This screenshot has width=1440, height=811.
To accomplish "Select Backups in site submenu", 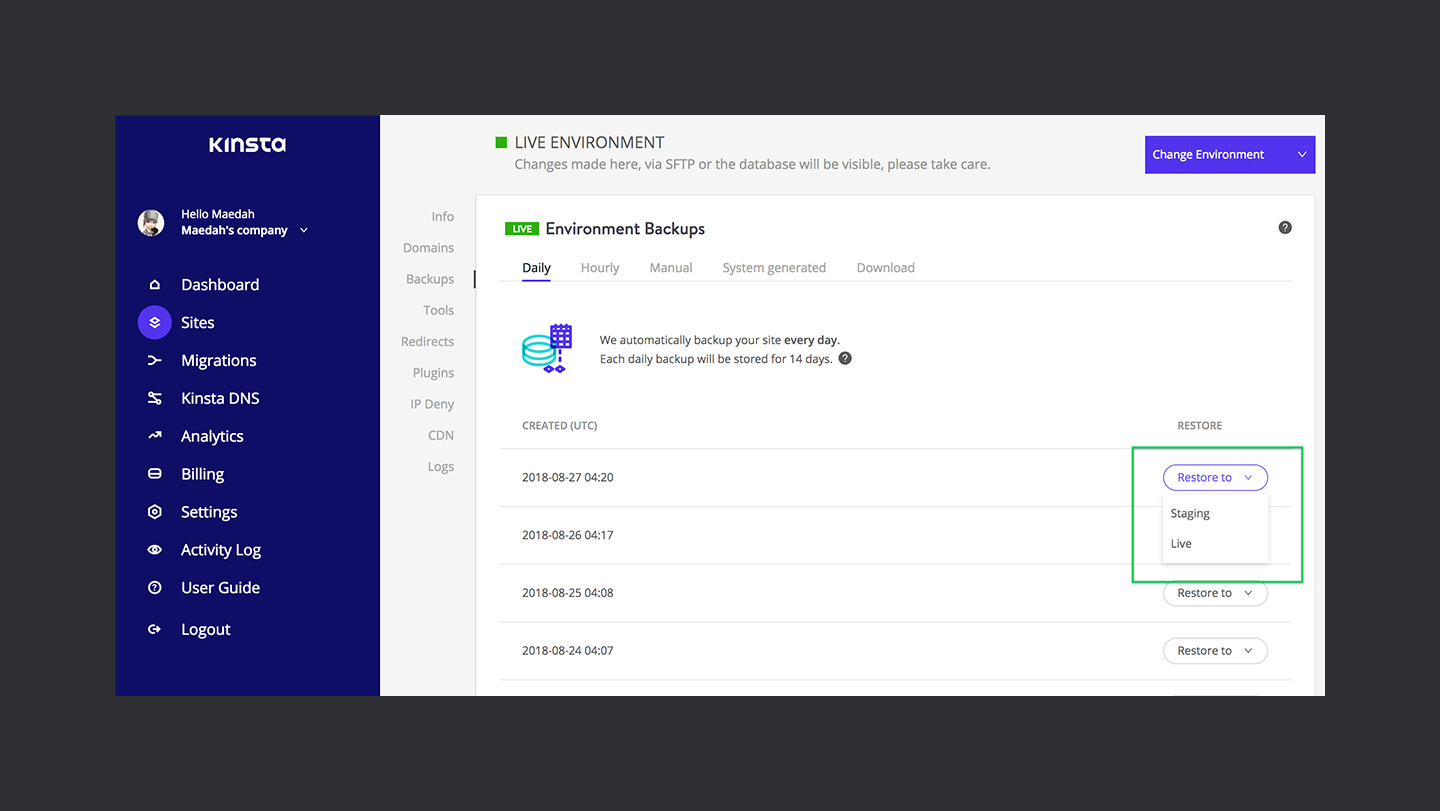I will [x=430, y=279].
